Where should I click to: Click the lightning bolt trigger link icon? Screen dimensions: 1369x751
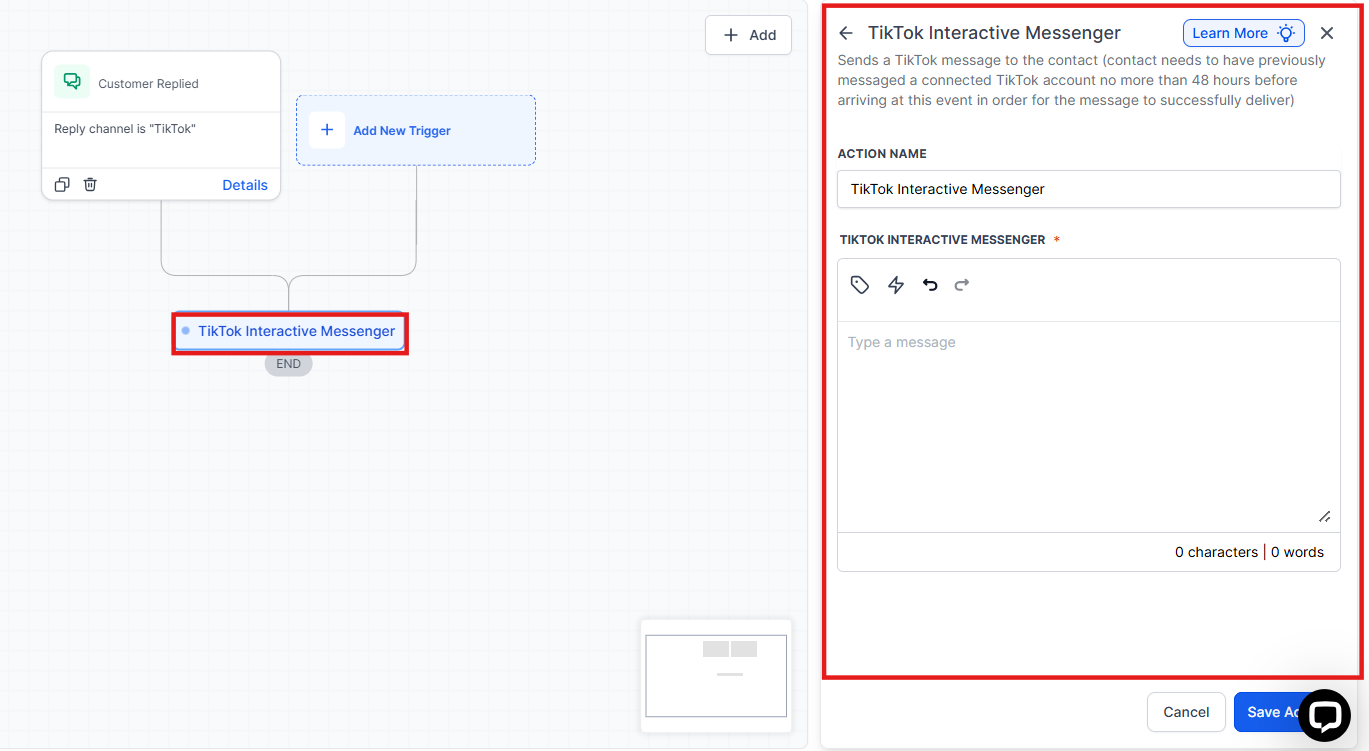pos(896,285)
